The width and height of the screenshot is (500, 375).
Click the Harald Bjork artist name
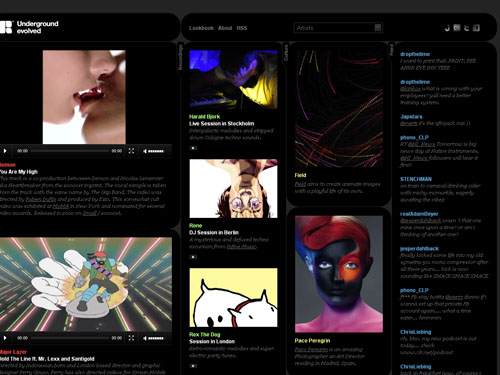click(x=205, y=117)
